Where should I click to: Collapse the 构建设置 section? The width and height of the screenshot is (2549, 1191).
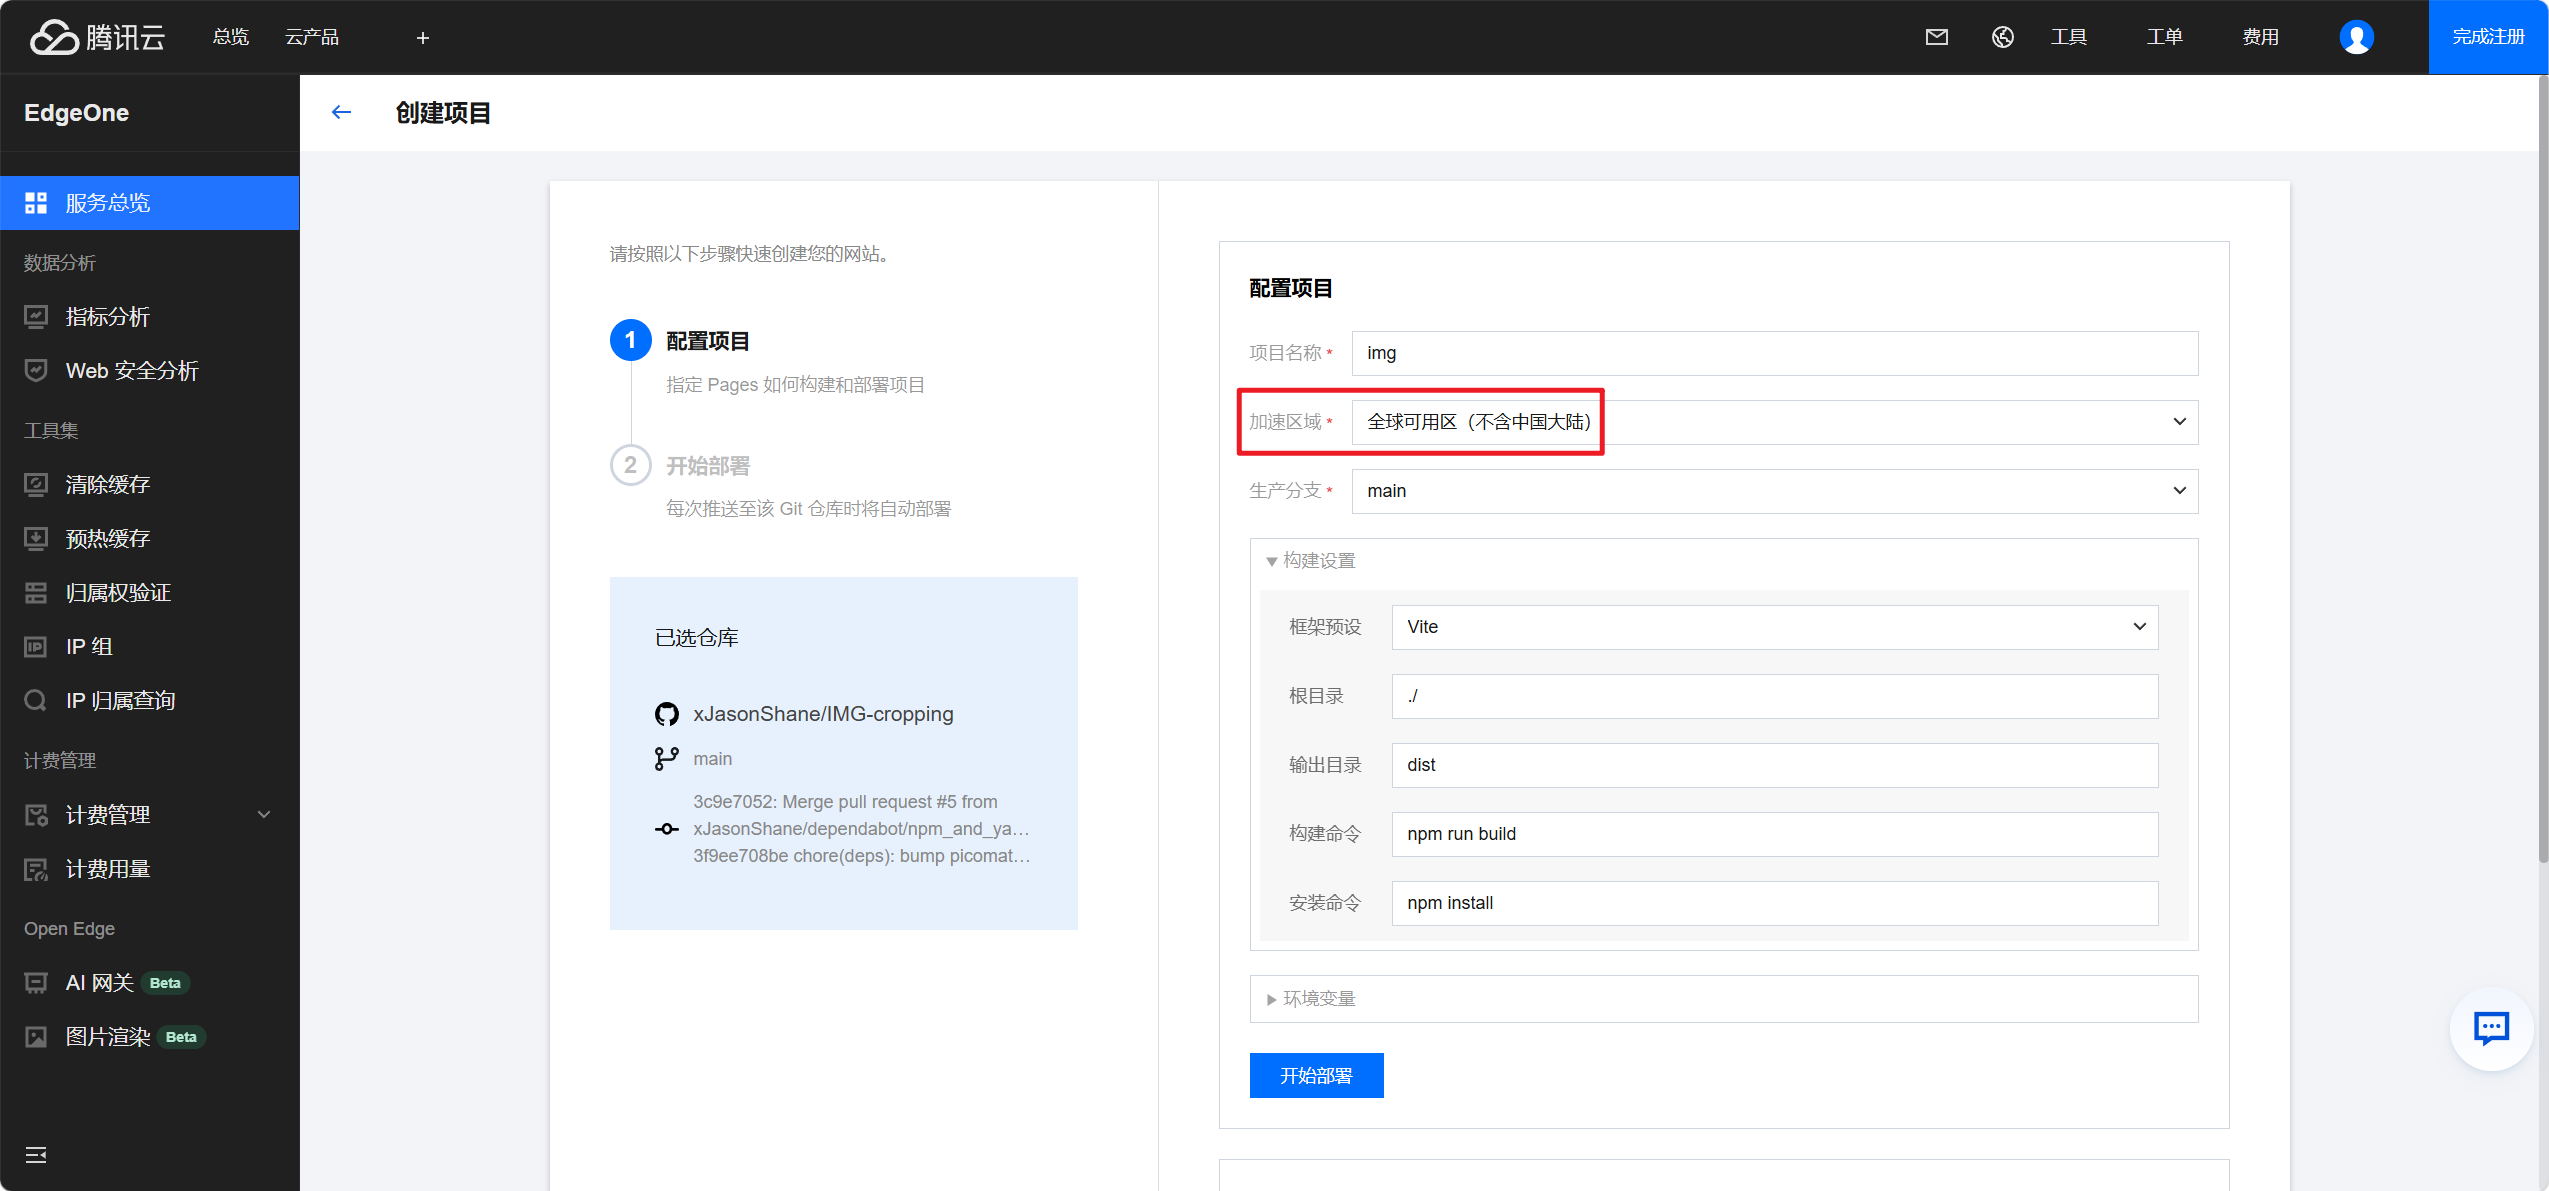(1310, 561)
